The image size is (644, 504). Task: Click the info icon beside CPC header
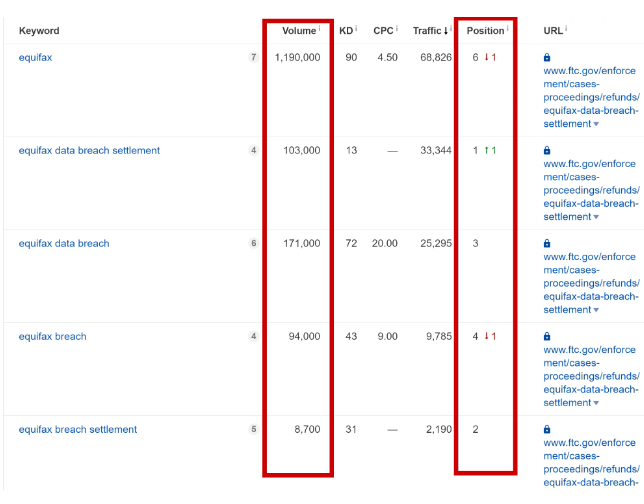pos(397,28)
